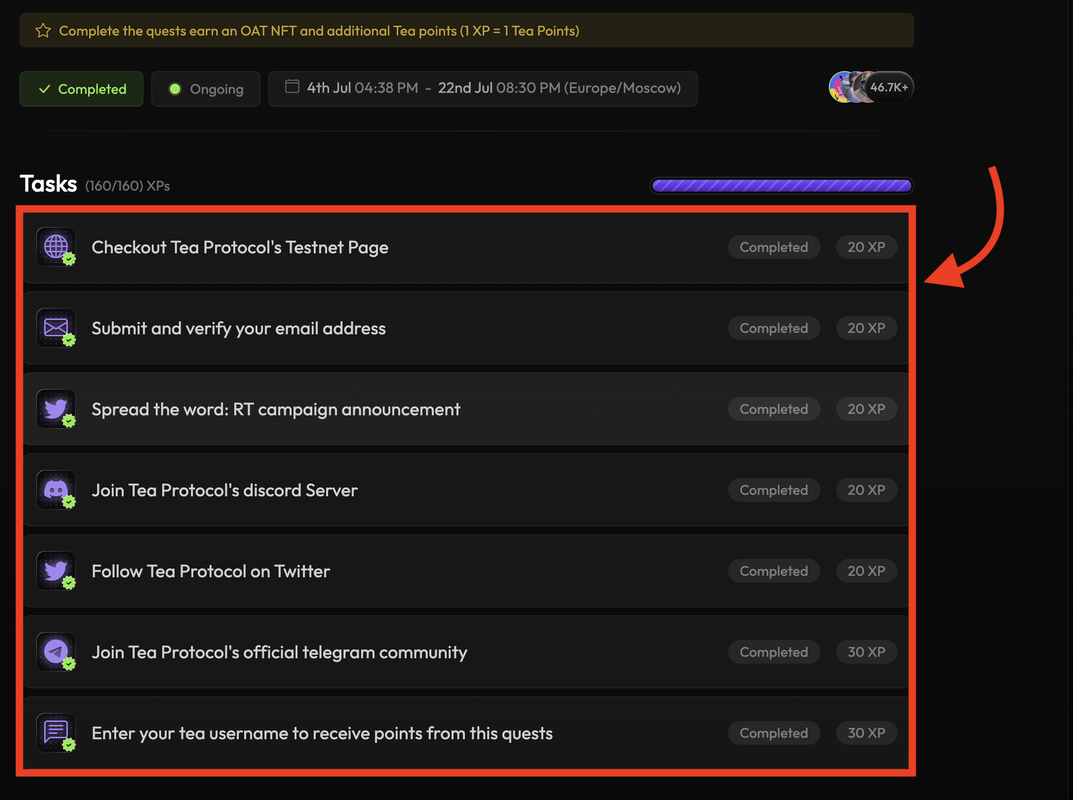The image size is (1073, 800).
Task: Click the yellow banner about OAT NFT quests
Action: [x=467, y=30]
